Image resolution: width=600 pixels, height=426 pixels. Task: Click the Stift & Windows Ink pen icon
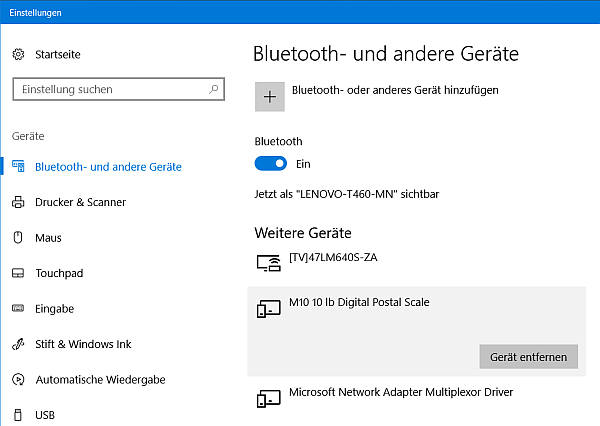click(18, 344)
